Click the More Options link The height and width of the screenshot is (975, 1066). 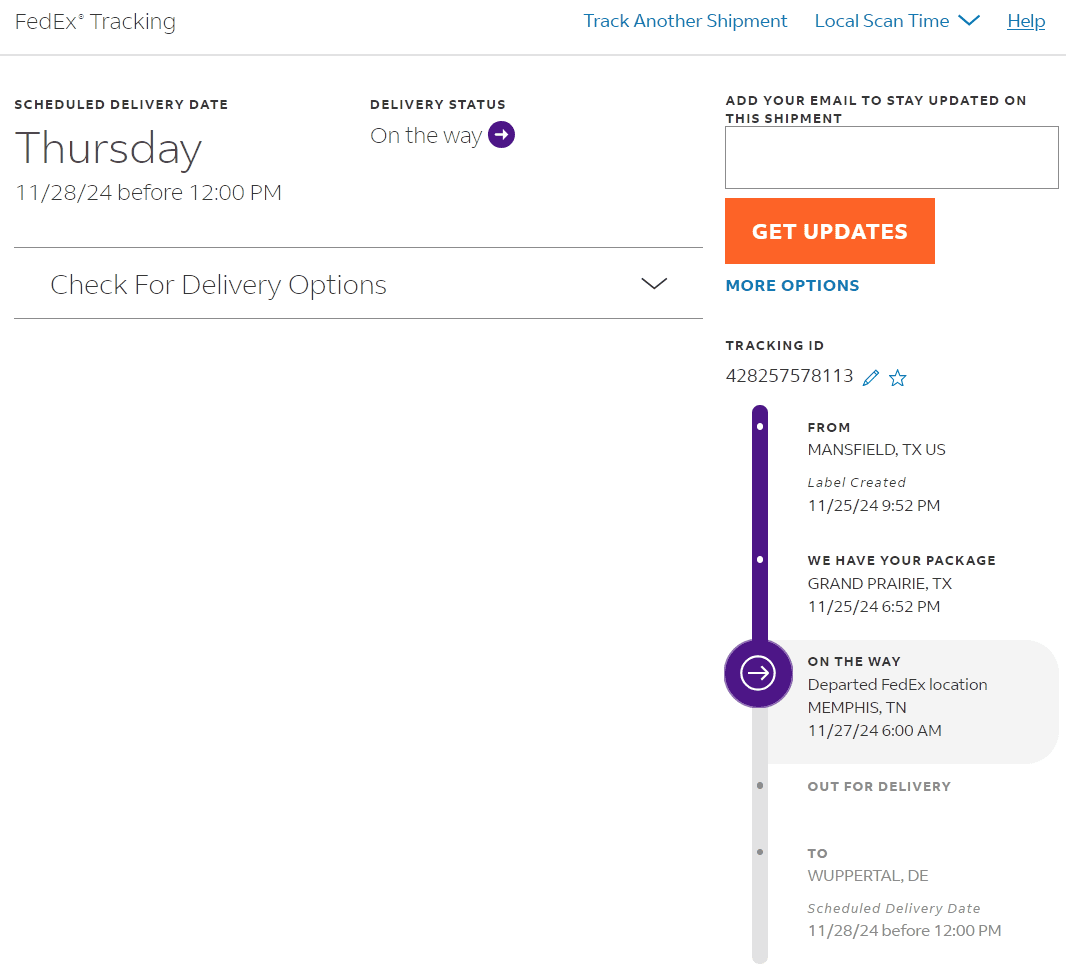click(x=792, y=286)
